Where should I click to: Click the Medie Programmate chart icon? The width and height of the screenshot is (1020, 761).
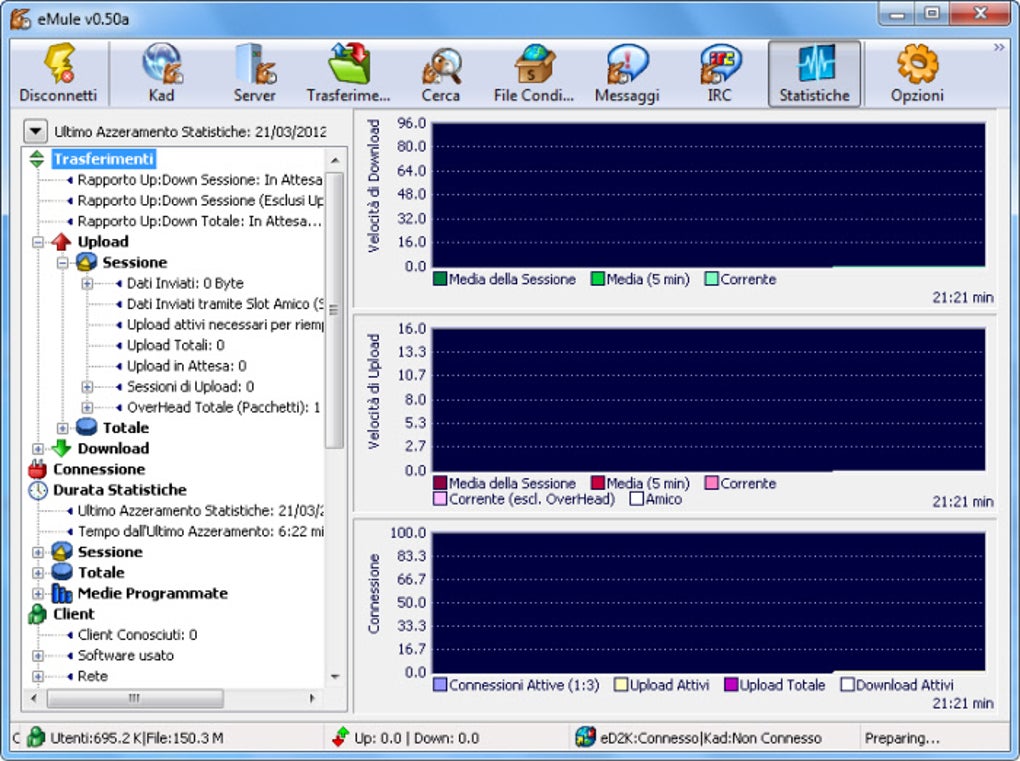pos(61,593)
